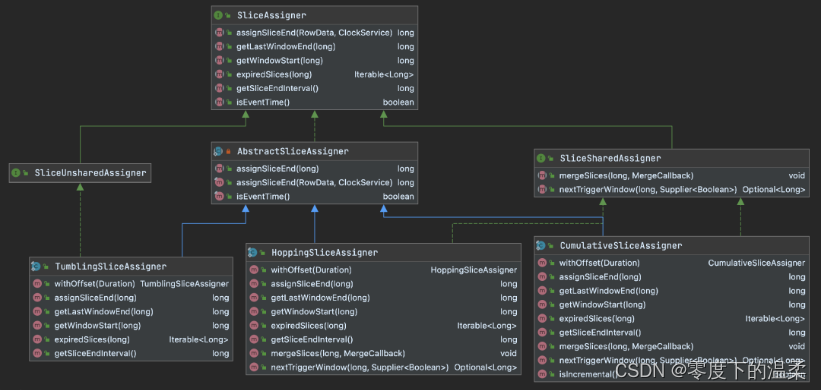Click method icon of withOffset(Duration) in HoppingSliceAssigner
The width and height of the screenshot is (822, 390).
(x=254, y=270)
